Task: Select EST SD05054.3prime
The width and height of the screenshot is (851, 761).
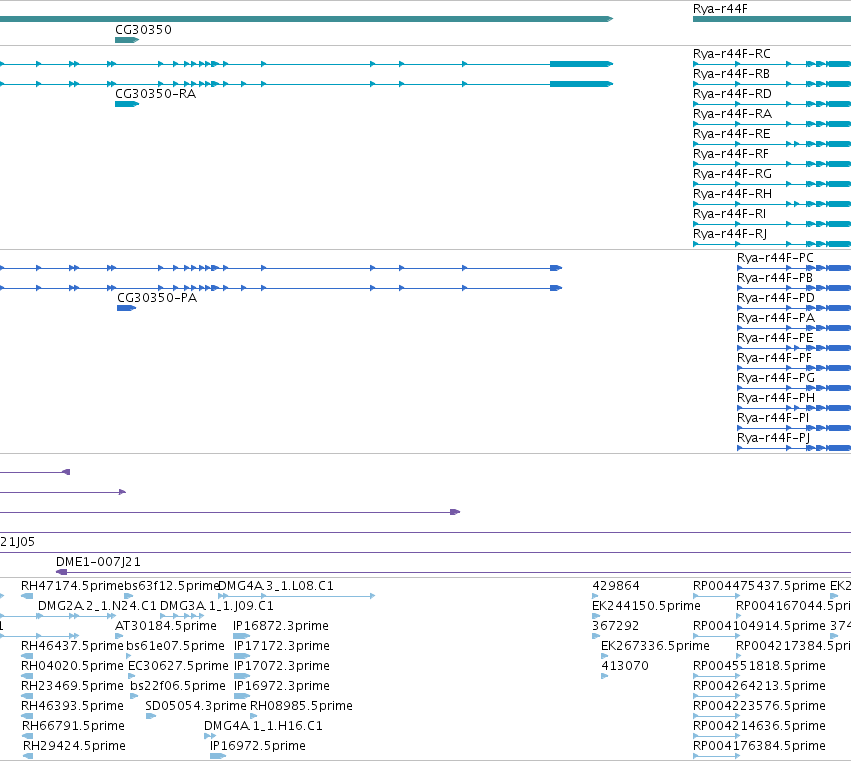Action: pos(196,707)
